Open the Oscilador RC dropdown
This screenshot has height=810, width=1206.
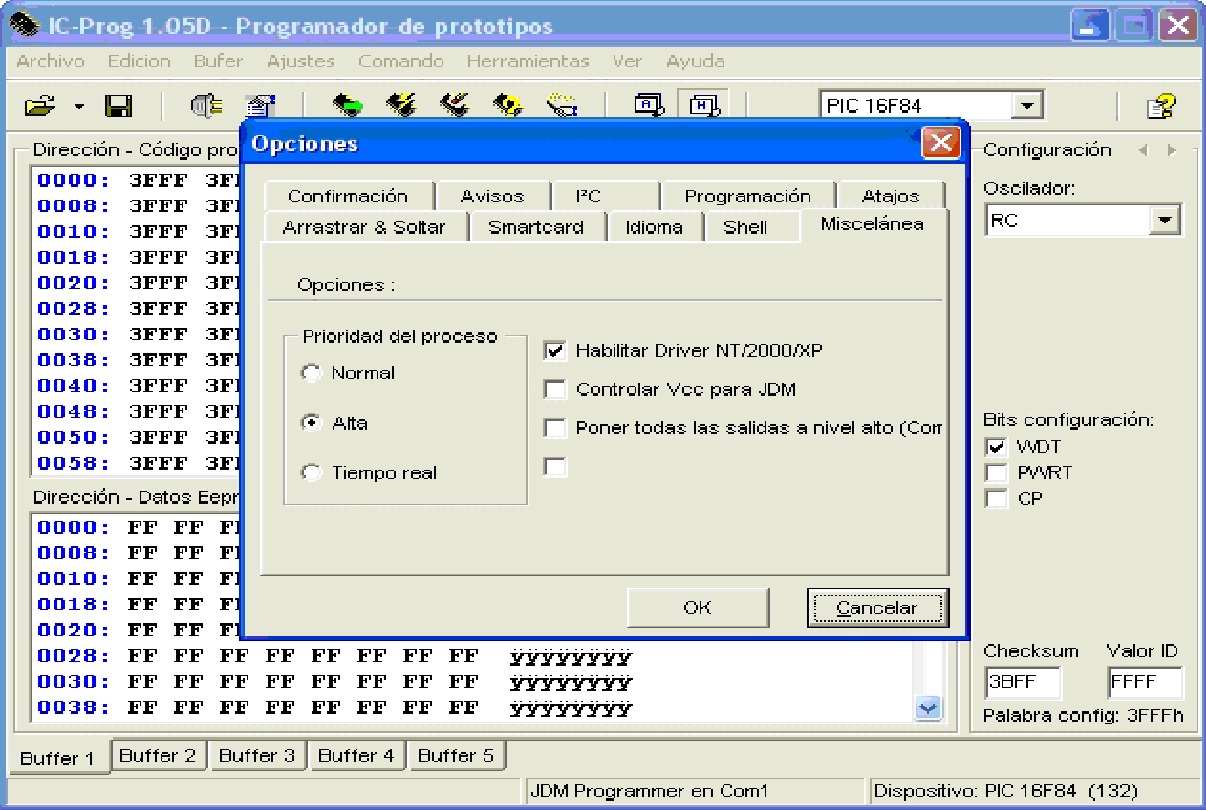pos(1165,221)
